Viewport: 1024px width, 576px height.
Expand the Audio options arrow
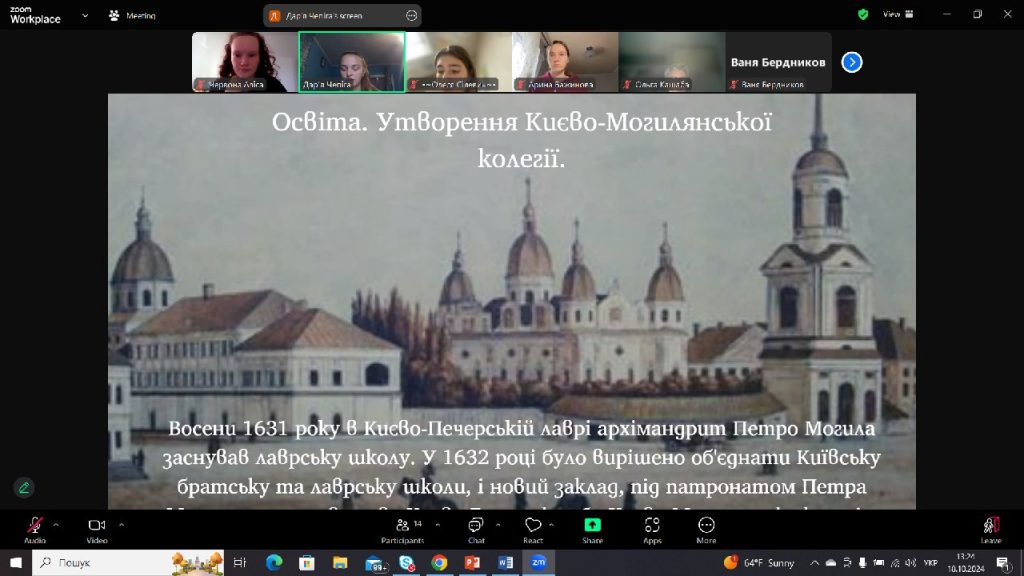point(56,524)
